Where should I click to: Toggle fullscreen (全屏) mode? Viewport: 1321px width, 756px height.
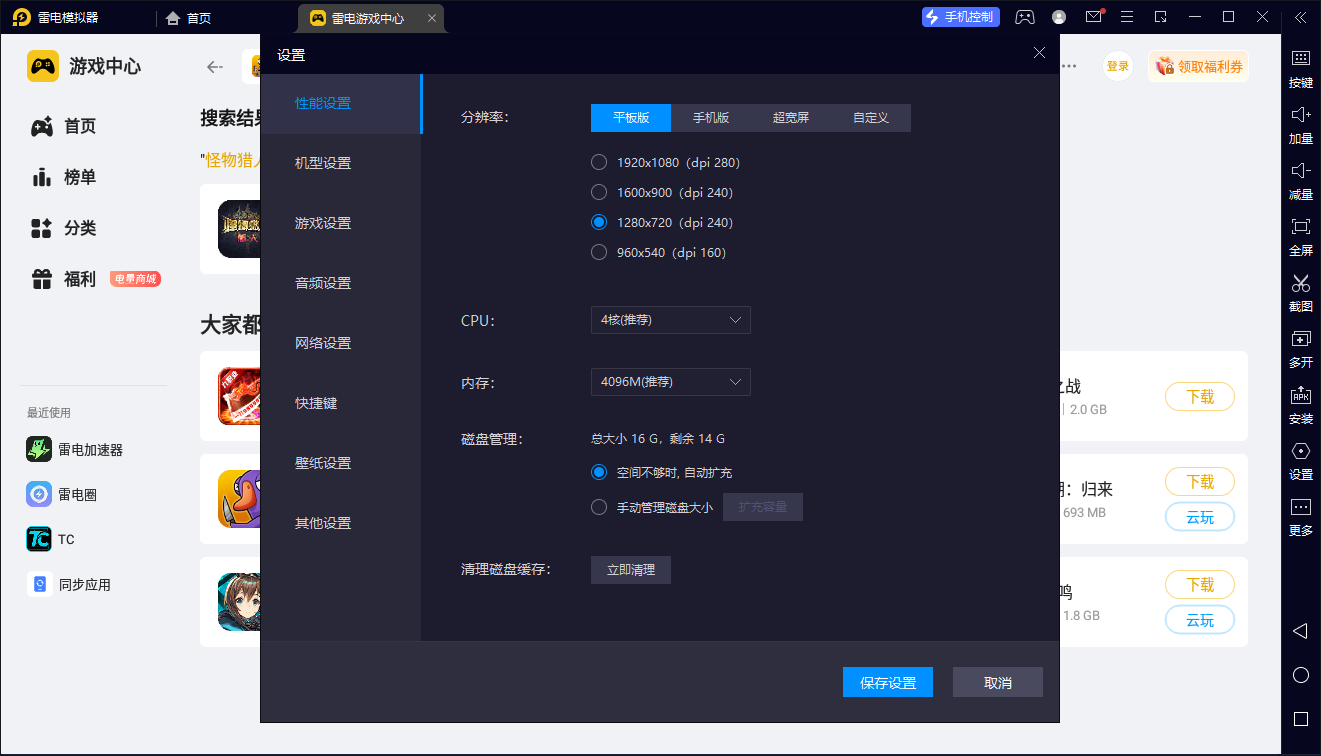click(x=1300, y=235)
